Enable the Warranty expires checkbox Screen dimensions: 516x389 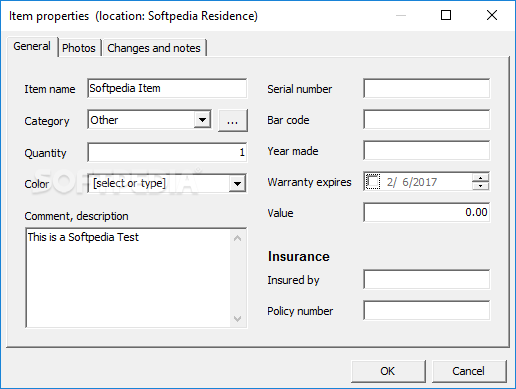(373, 182)
